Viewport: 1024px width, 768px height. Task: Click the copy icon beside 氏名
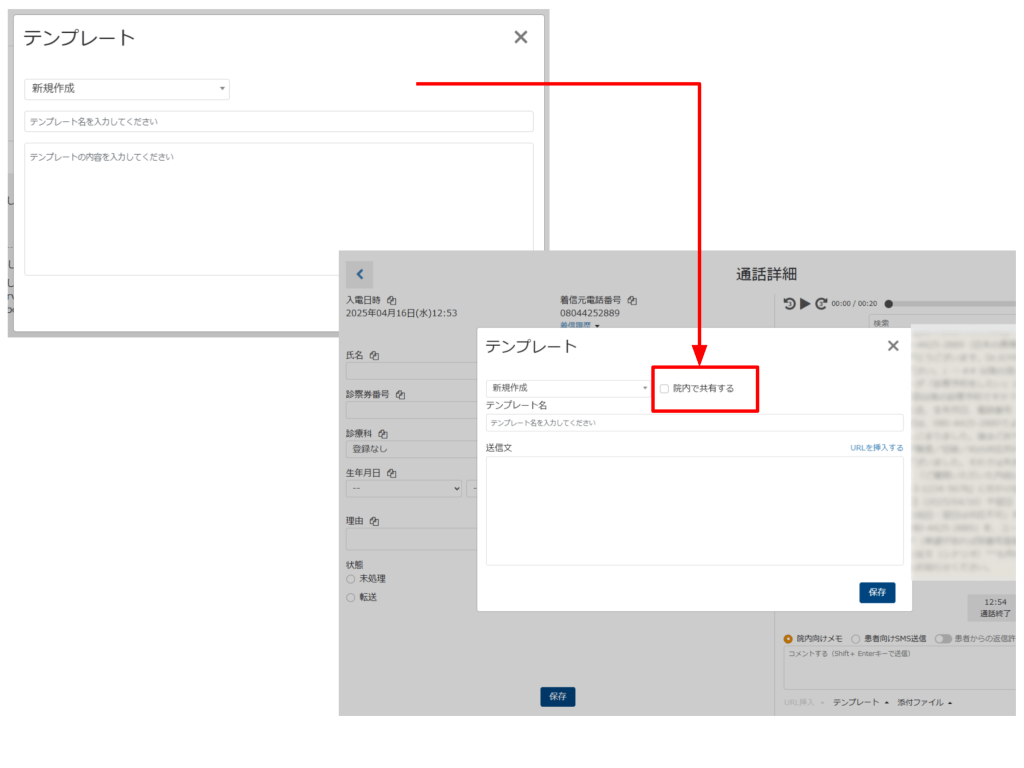coord(374,355)
